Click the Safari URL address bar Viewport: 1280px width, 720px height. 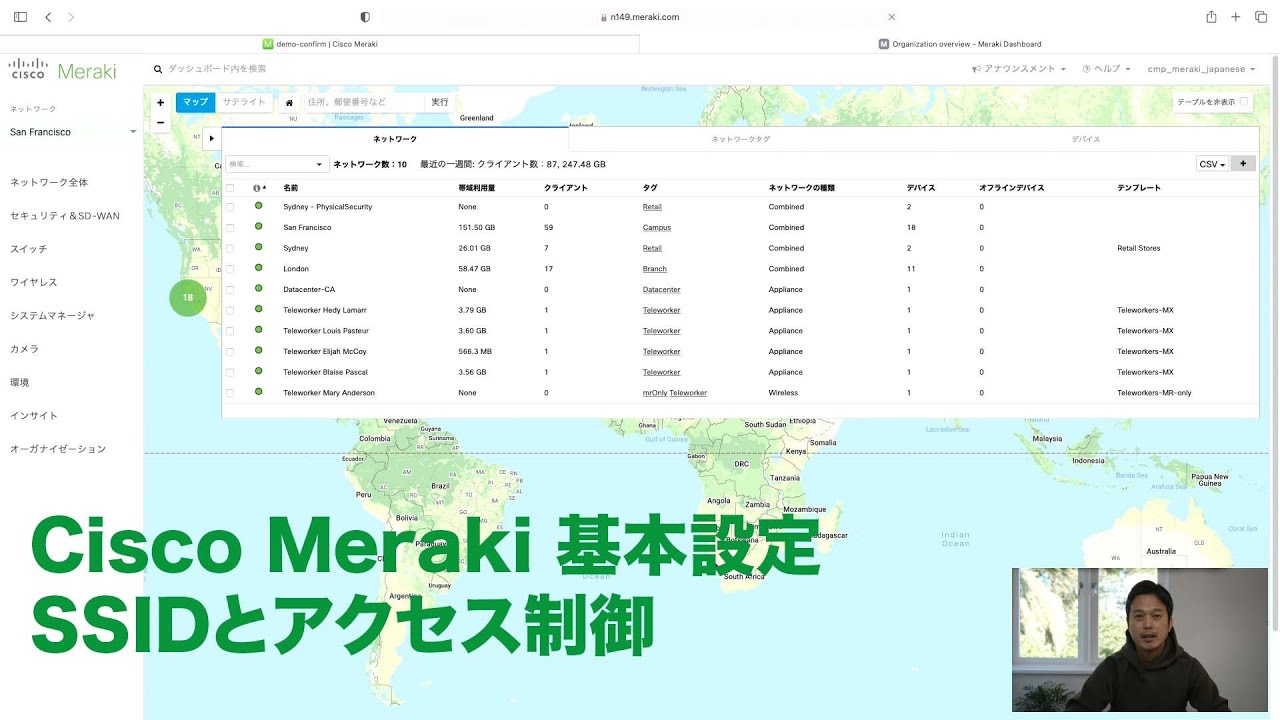point(640,17)
